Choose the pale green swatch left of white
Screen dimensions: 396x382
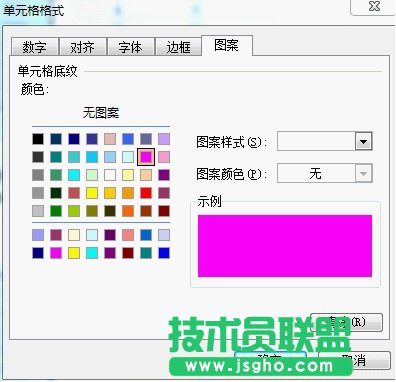click(x=92, y=175)
